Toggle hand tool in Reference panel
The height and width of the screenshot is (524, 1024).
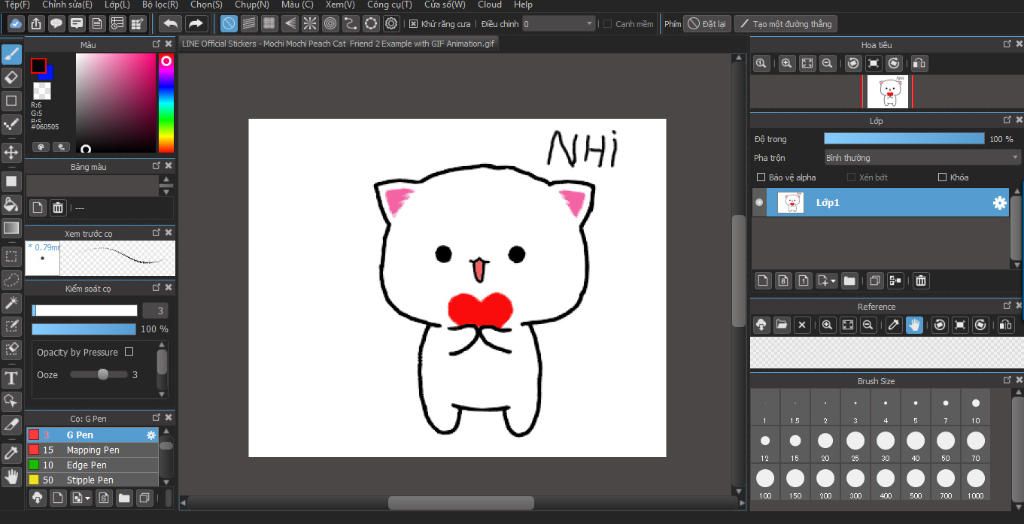pos(914,325)
